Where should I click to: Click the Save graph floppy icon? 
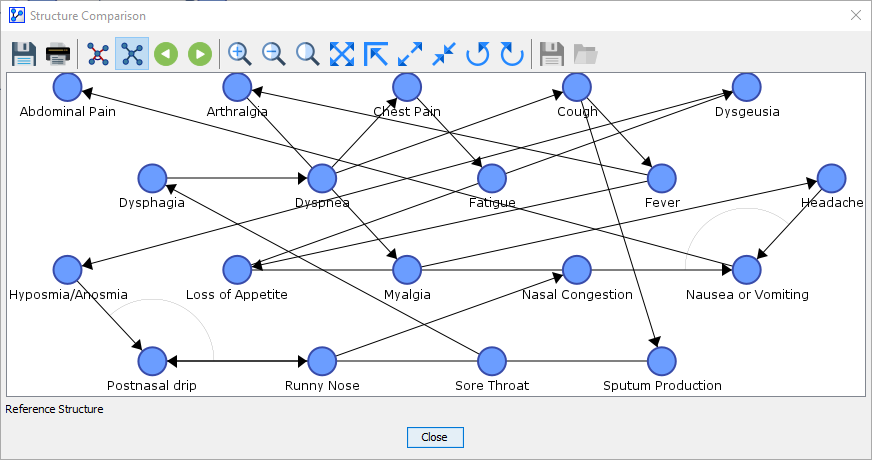(x=24, y=54)
